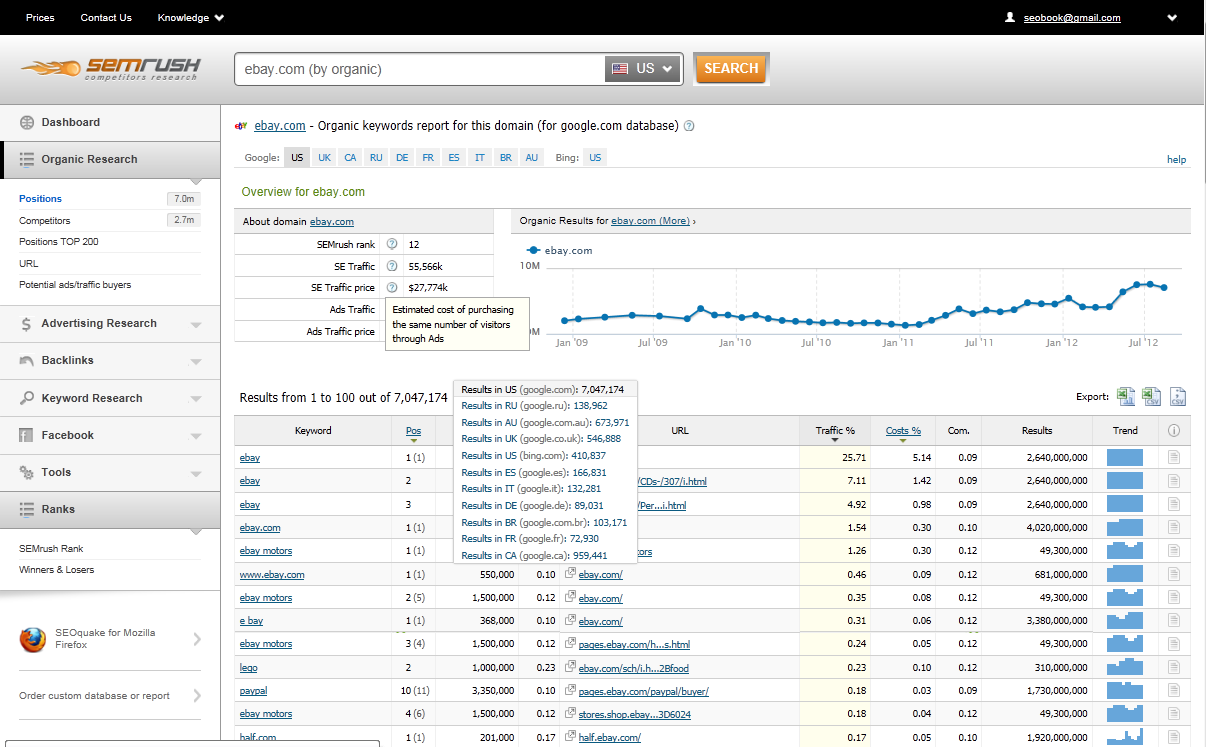Export results as semicolon CSV icon
The image size is (1206, 747).
(1177, 397)
